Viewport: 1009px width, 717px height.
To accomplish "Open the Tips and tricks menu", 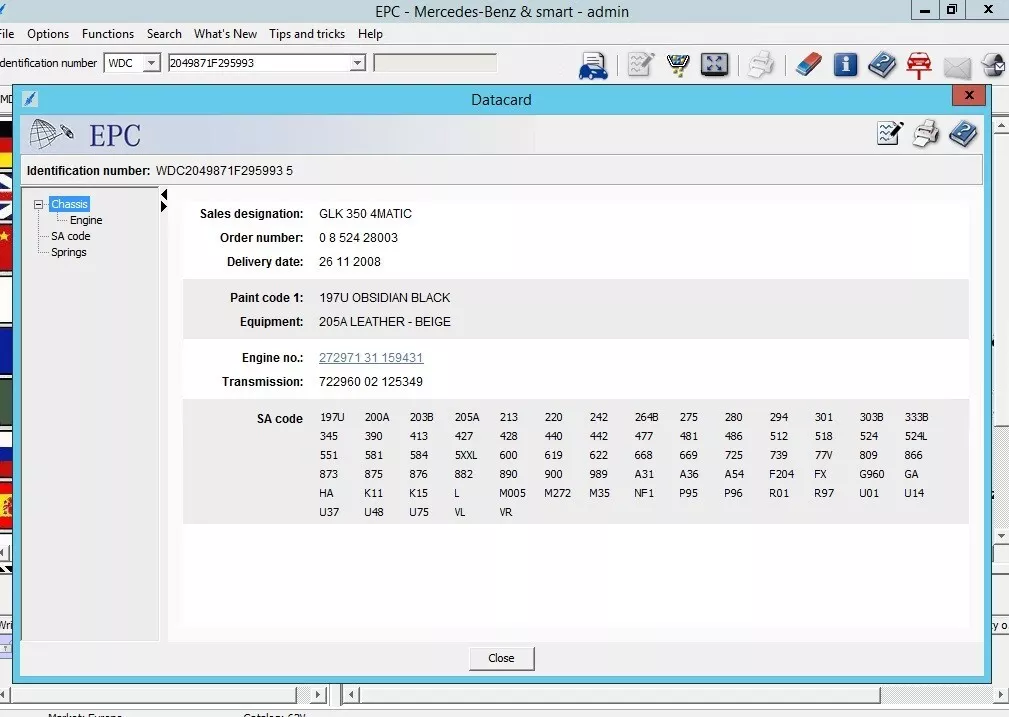I will point(307,33).
